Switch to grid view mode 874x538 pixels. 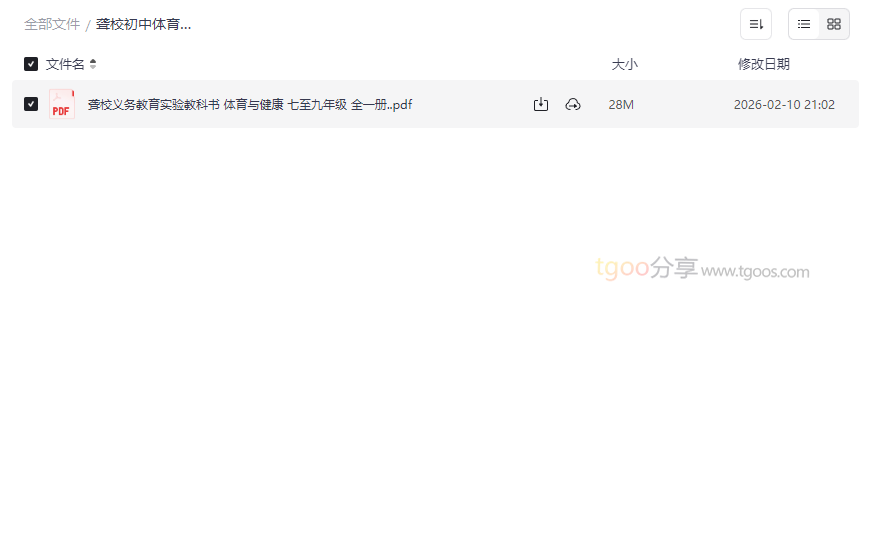(x=834, y=24)
